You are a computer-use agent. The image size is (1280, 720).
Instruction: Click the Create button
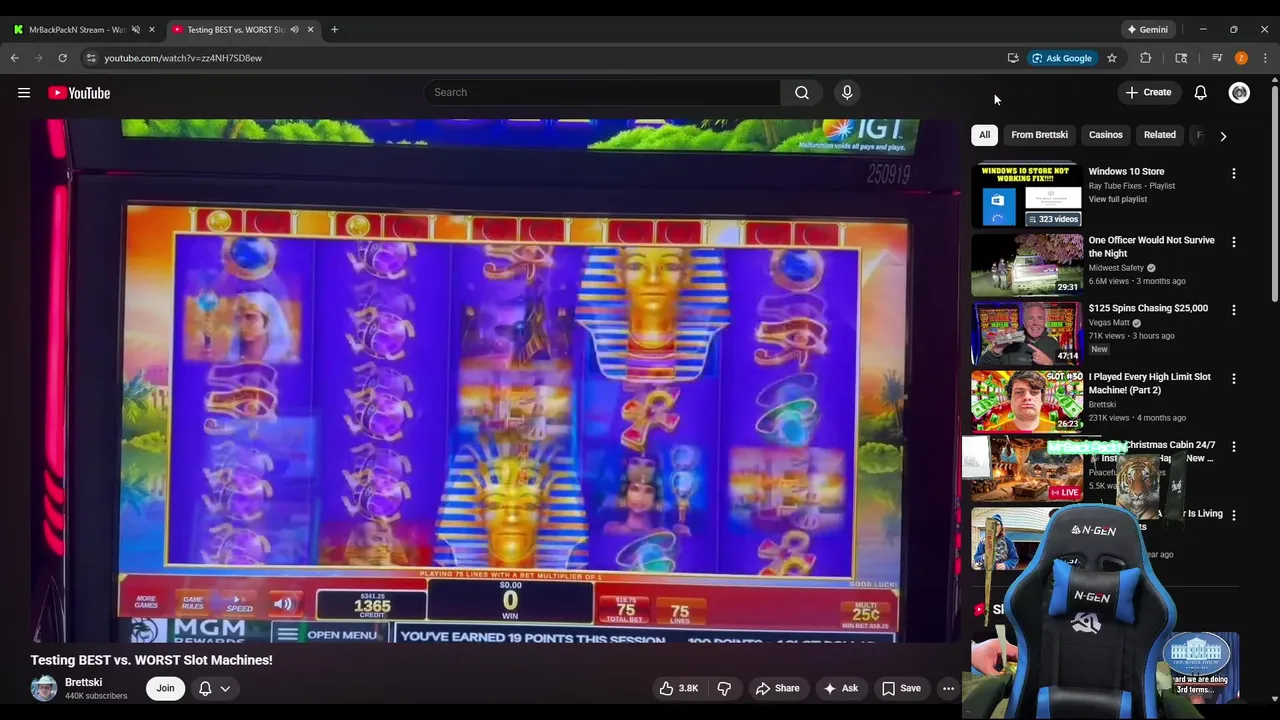point(1148,92)
